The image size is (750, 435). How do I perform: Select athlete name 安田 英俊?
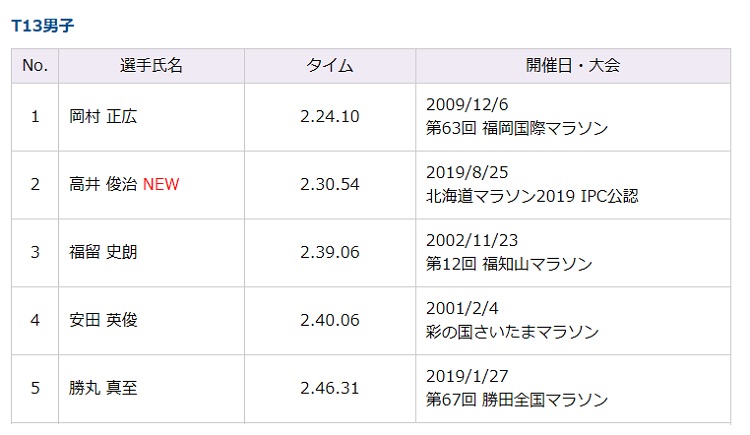coord(104,320)
